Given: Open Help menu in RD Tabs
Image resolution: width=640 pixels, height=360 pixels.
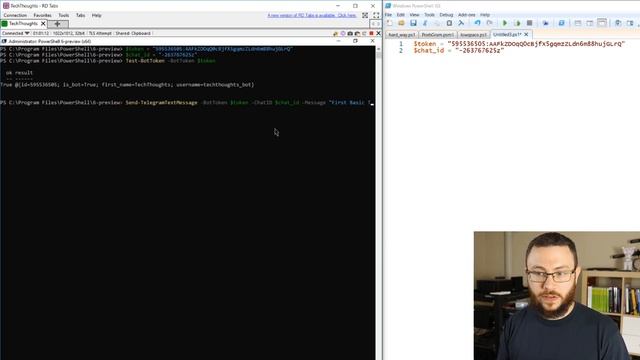Looking at the screenshot, I should tap(96, 16).
